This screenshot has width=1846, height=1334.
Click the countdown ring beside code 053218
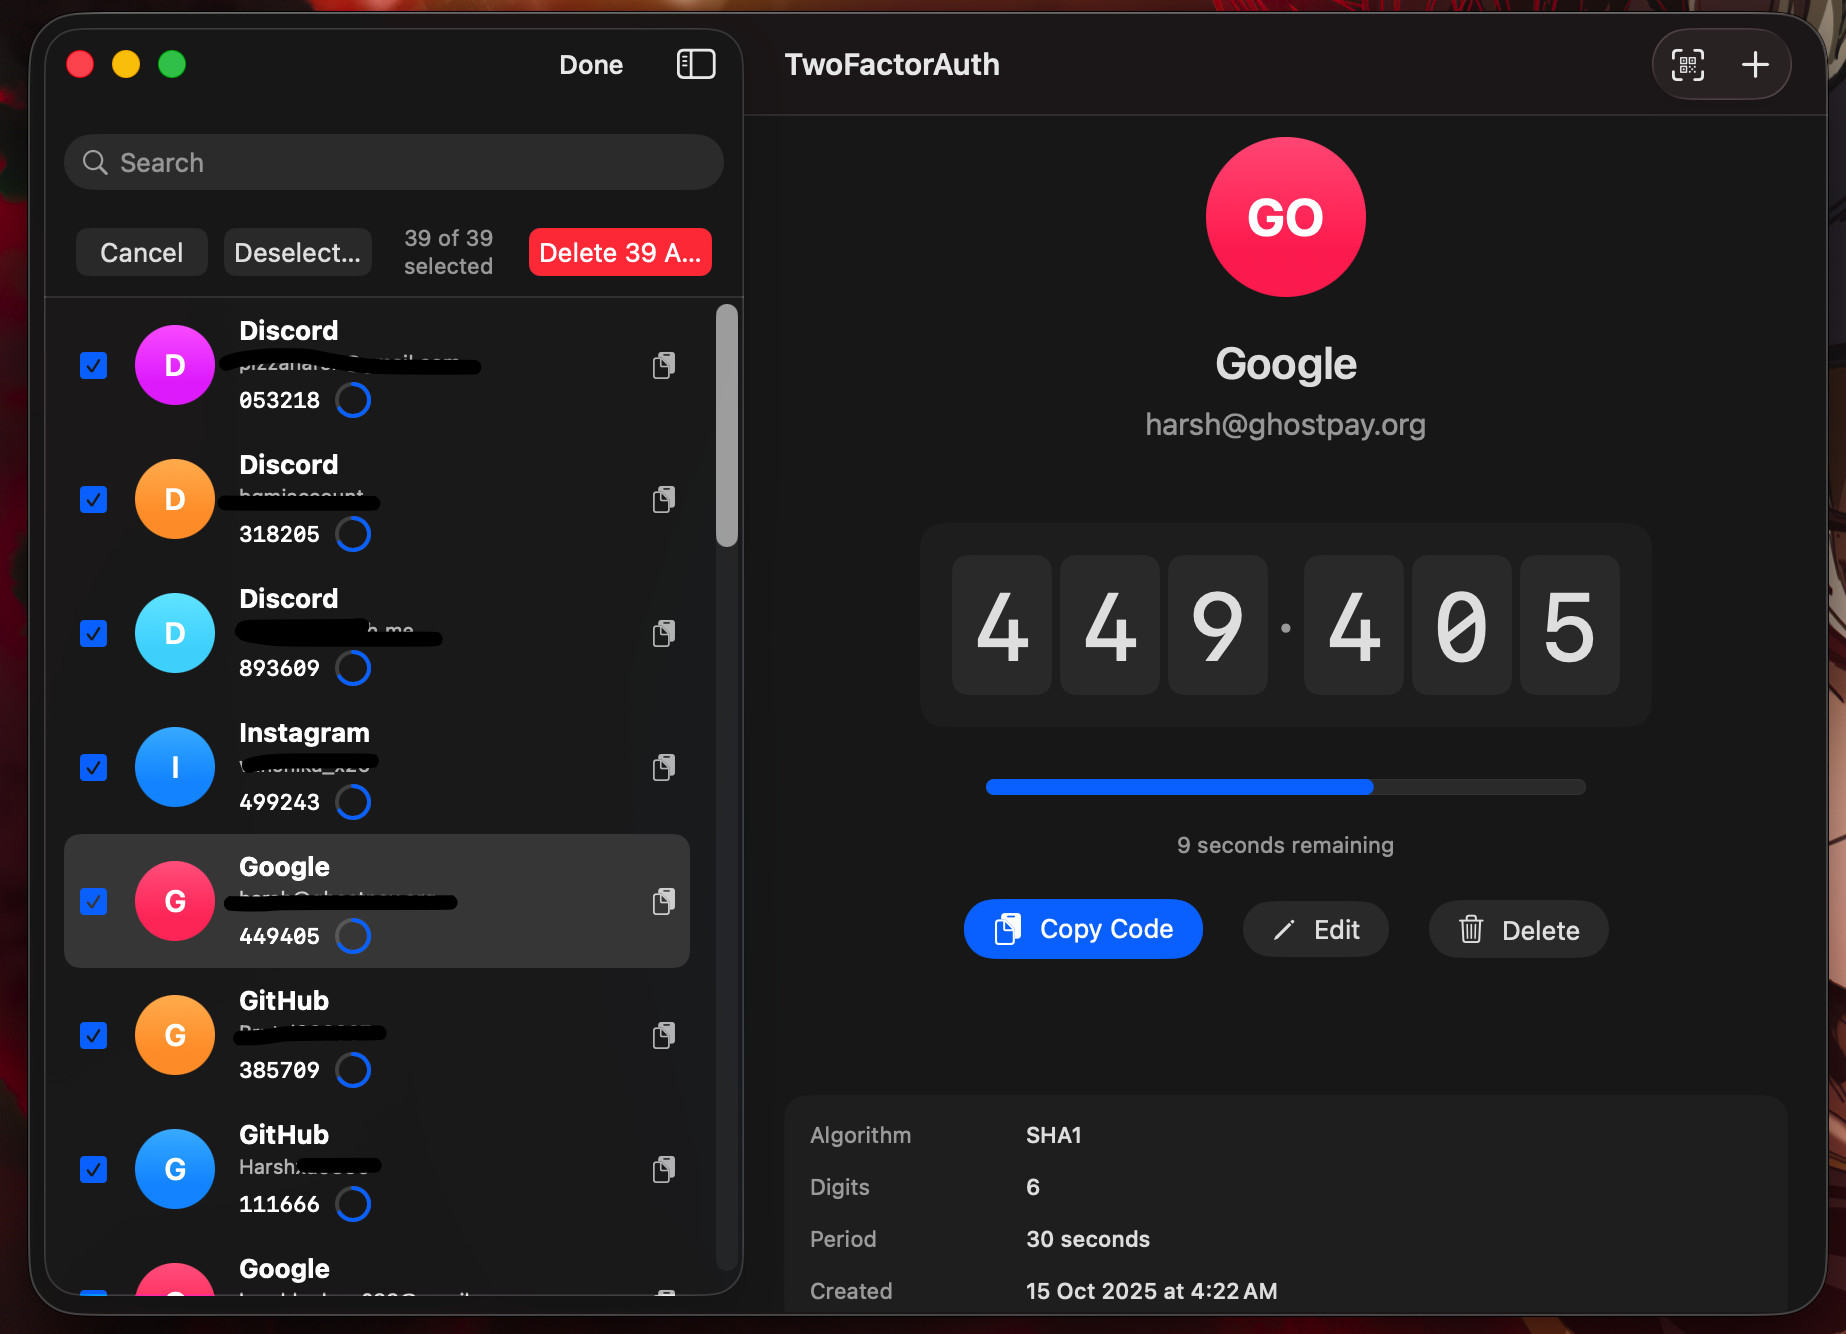coord(353,400)
